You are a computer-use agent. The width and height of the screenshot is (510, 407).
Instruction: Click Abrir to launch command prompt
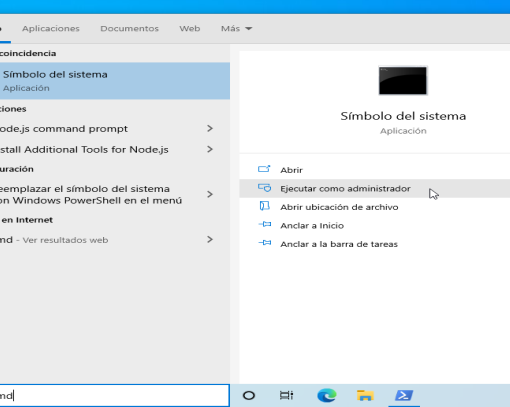click(291, 170)
